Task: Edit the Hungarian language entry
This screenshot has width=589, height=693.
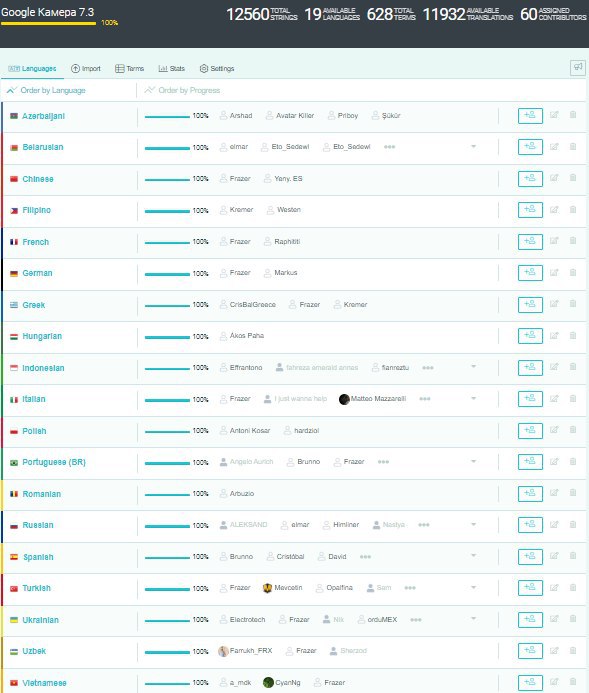Action: click(x=554, y=335)
